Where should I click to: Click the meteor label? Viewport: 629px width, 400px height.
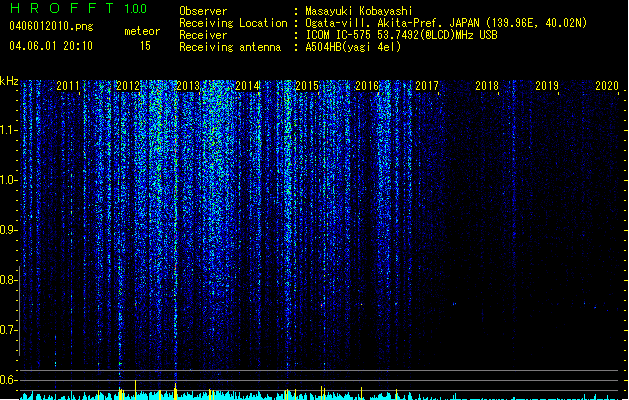[142, 31]
